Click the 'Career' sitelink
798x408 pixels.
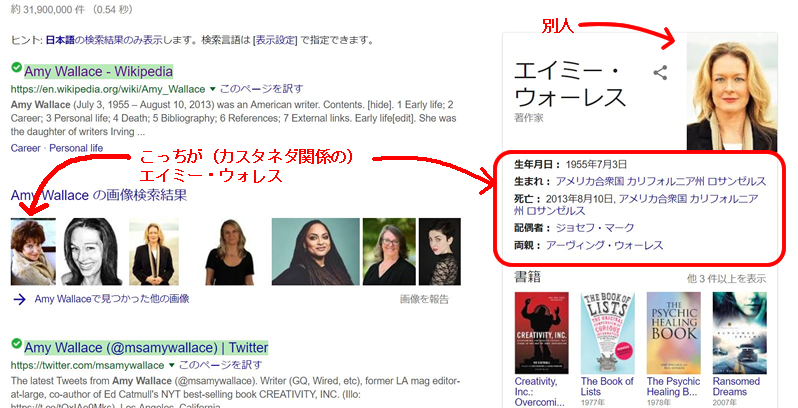click(x=25, y=148)
